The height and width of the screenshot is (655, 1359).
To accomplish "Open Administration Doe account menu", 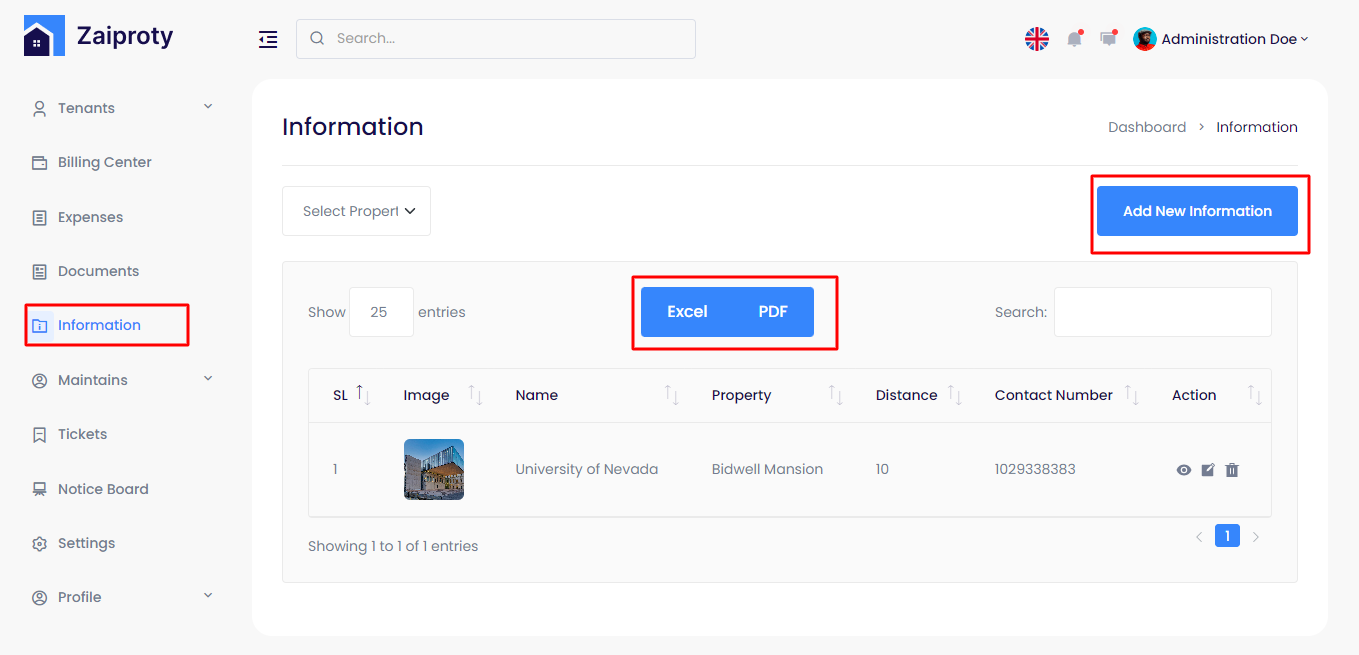I will coord(1221,39).
